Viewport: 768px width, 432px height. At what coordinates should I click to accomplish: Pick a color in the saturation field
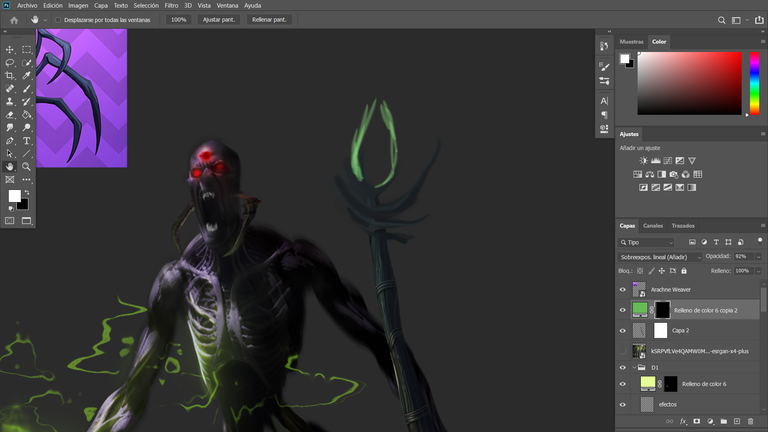click(x=690, y=83)
